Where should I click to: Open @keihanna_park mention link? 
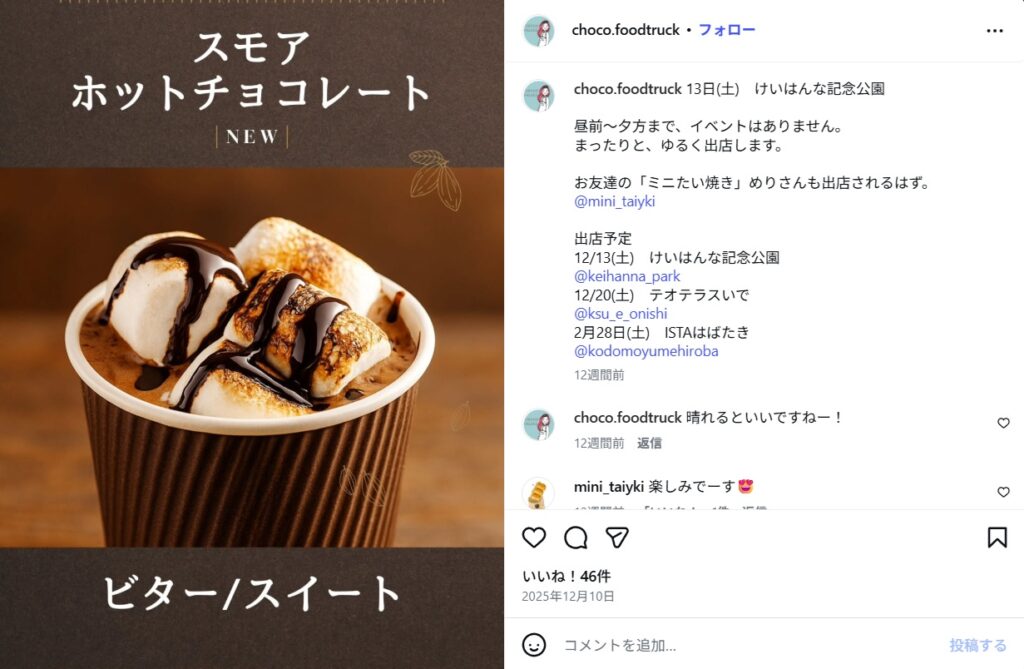point(627,276)
